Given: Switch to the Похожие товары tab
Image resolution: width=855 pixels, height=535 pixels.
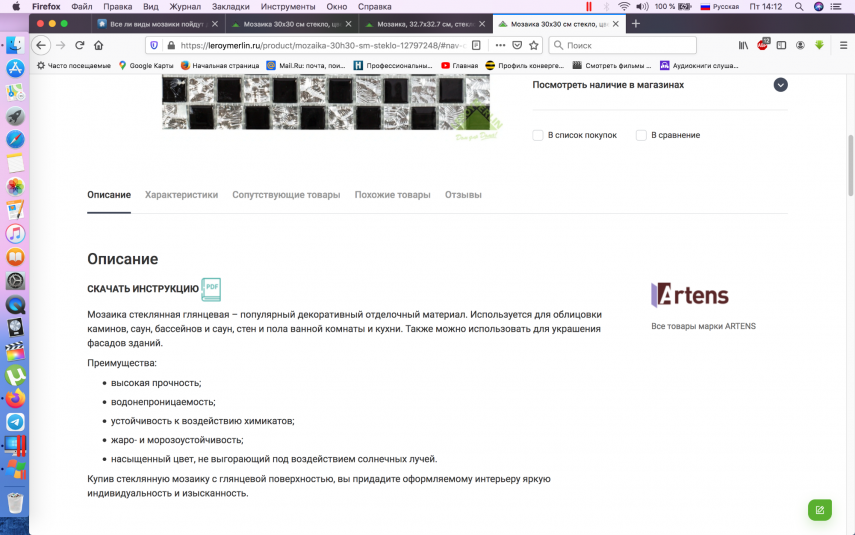Looking at the screenshot, I should pyautogui.click(x=393, y=195).
